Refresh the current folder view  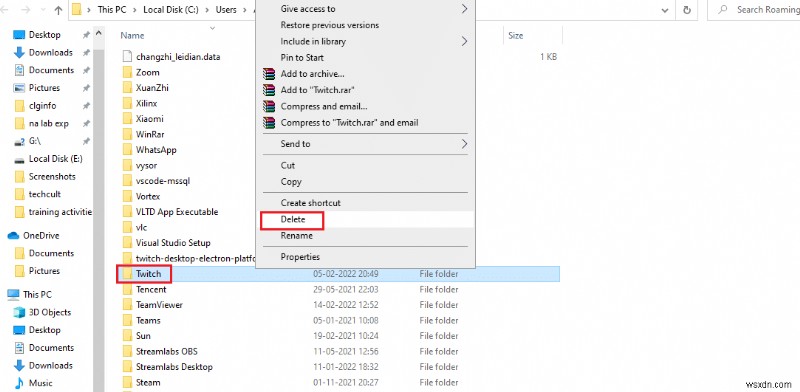point(687,10)
